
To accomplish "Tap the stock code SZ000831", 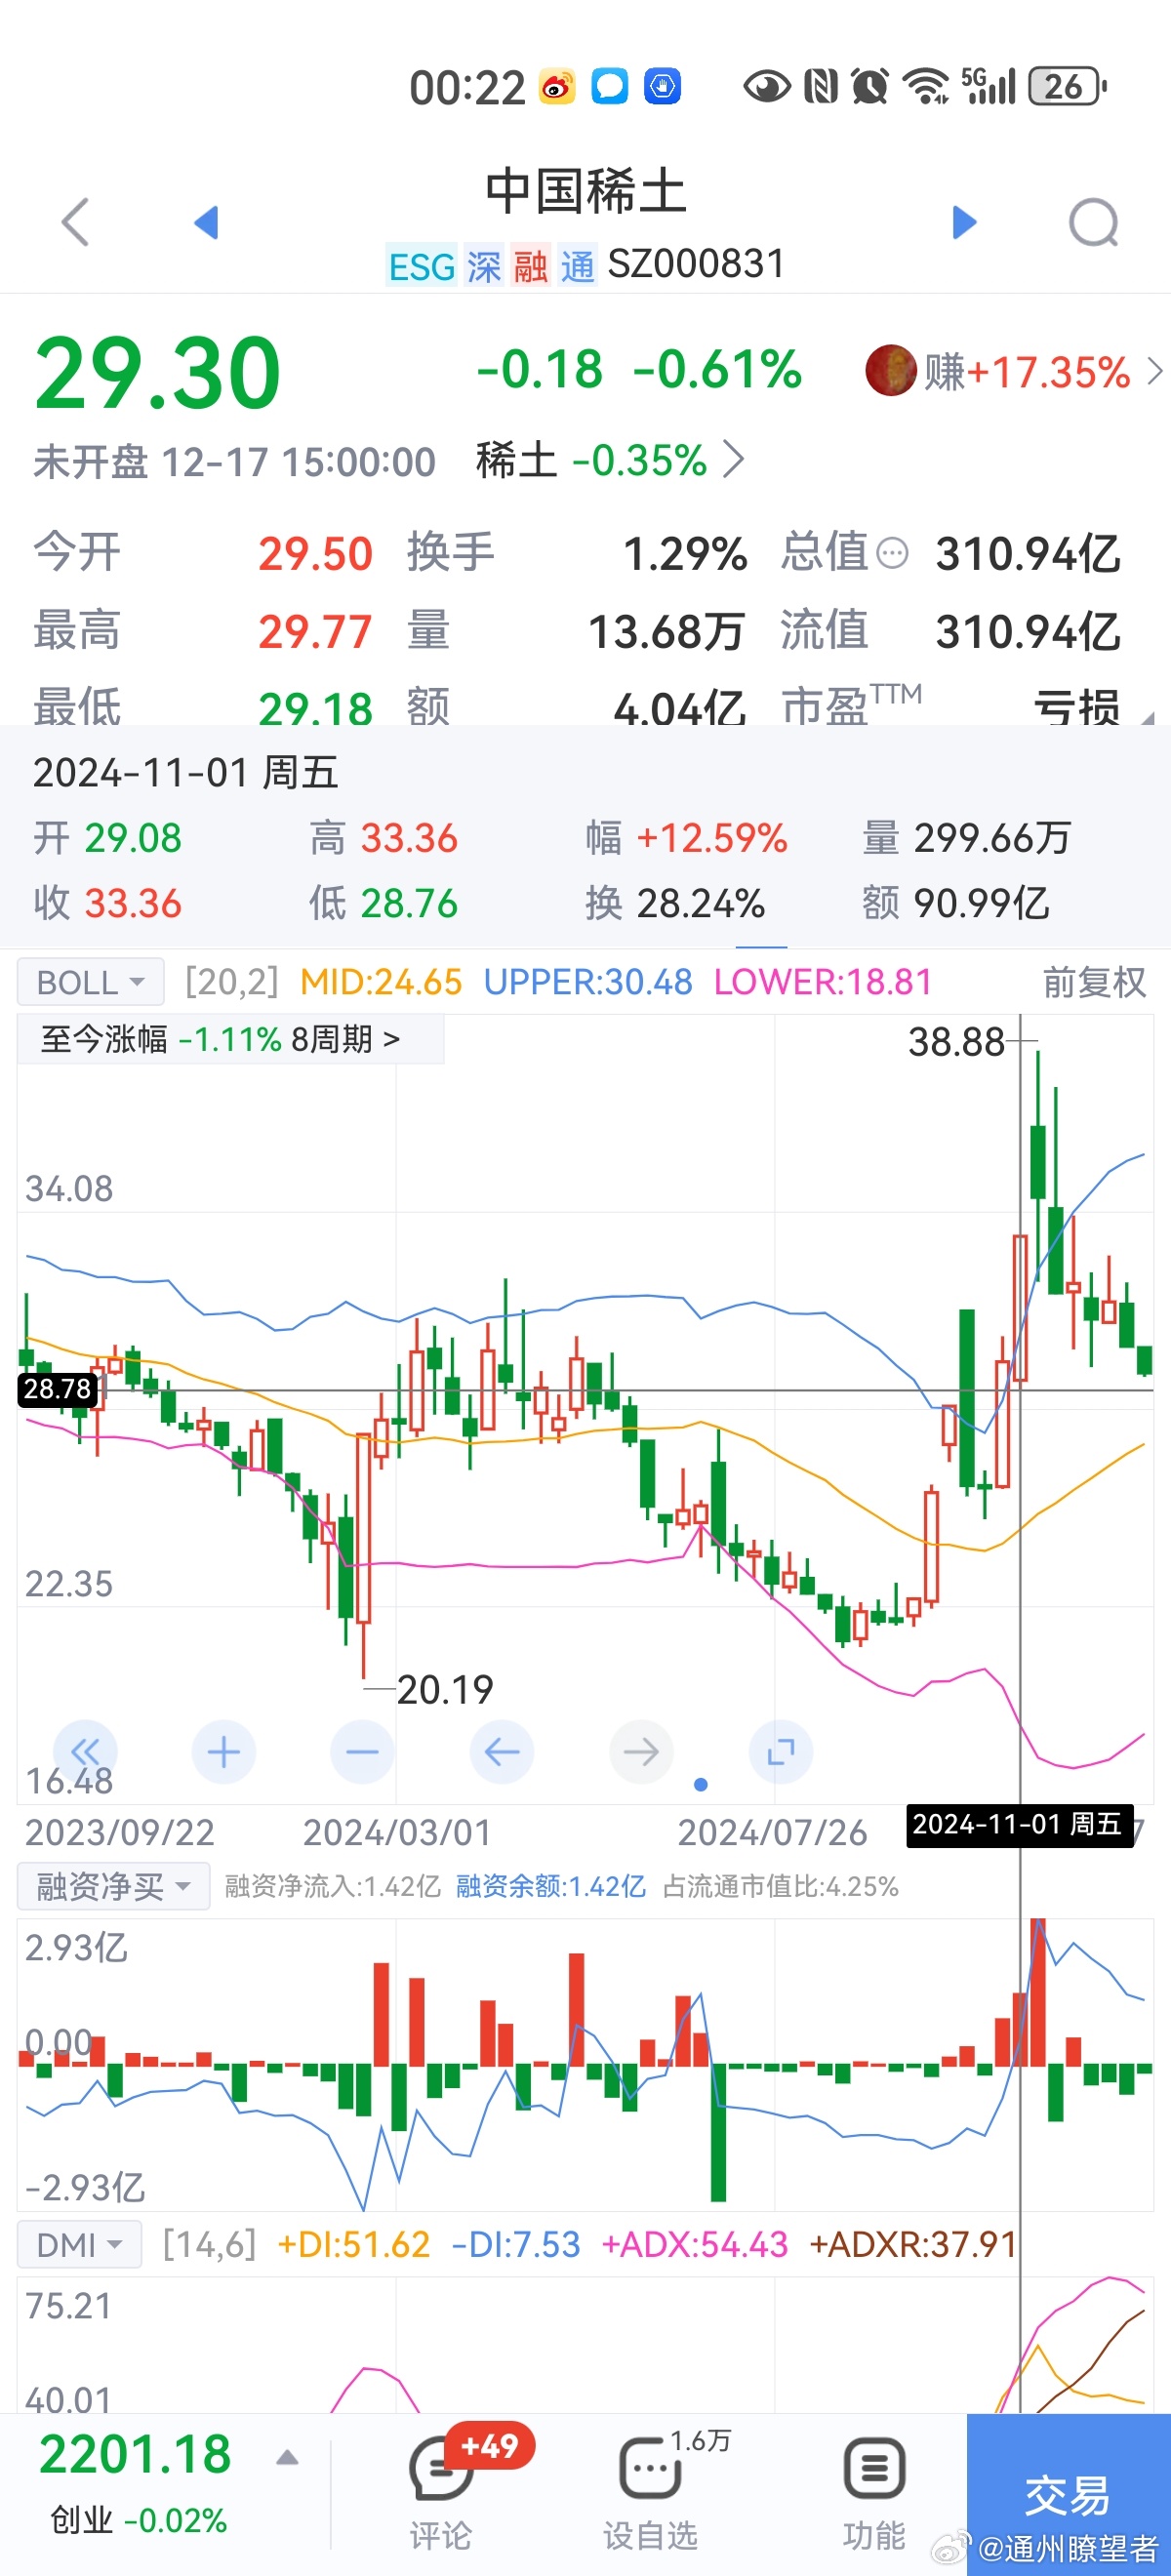I will click(696, 265).
